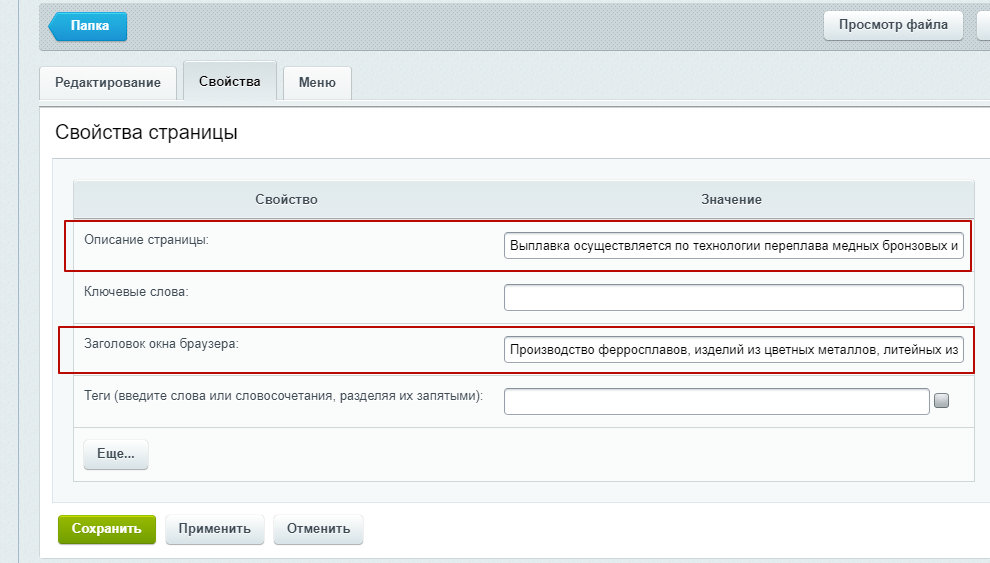Click the Ключевые слова label
Screen dimensions: 990x563
coord(137,292)
